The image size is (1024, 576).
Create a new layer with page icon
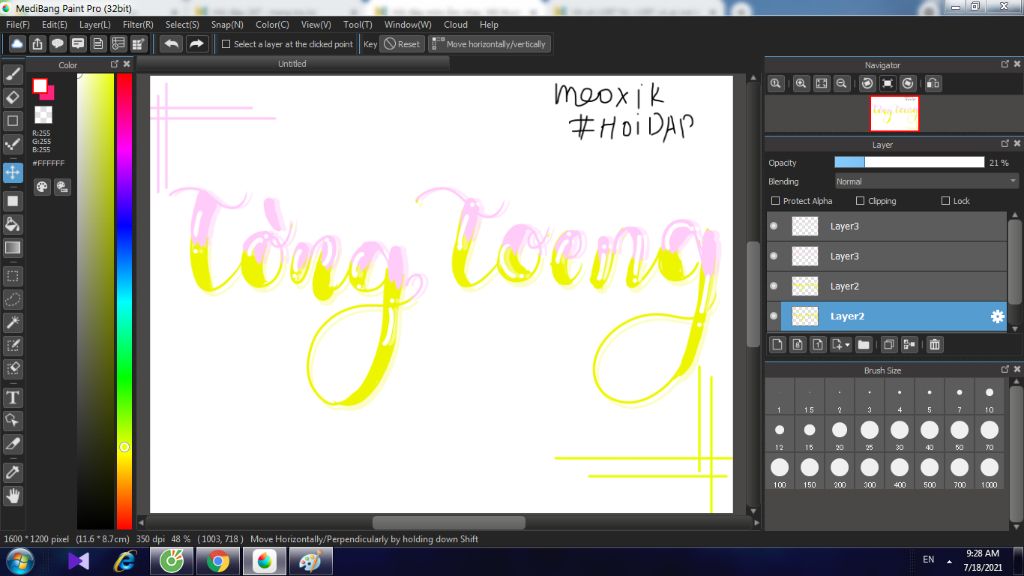[777, 345]
